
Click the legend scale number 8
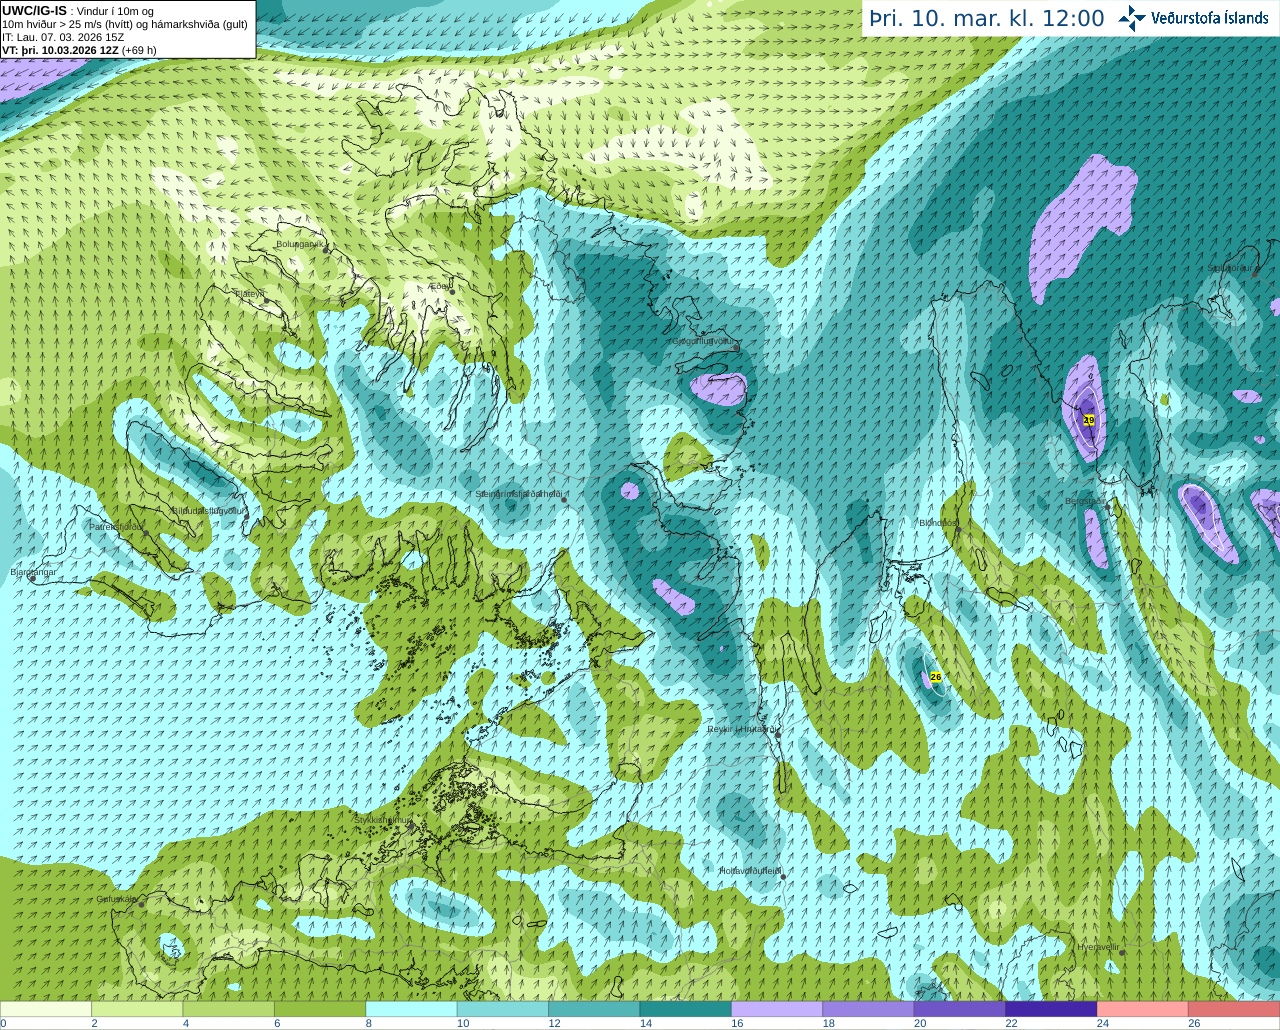pyautogui.click(x=369, y=1023)
